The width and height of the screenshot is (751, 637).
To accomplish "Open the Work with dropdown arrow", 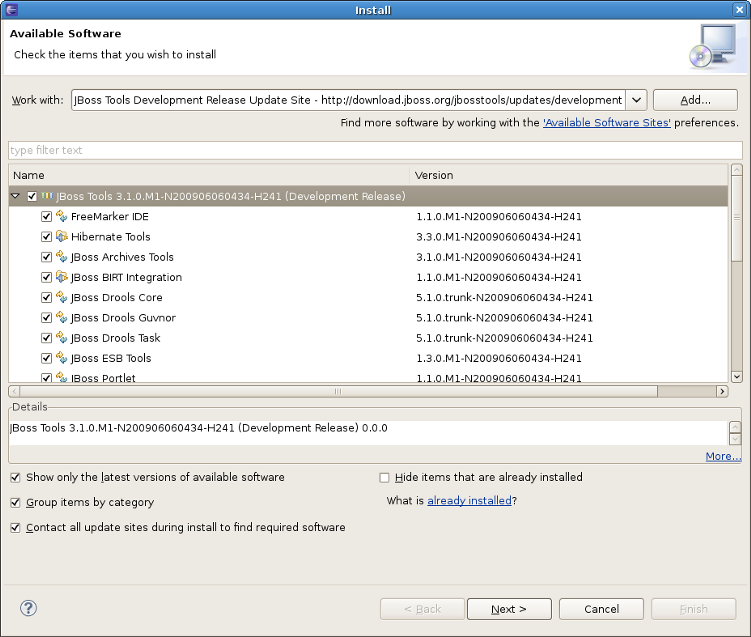I will click(x=636, y=100).
